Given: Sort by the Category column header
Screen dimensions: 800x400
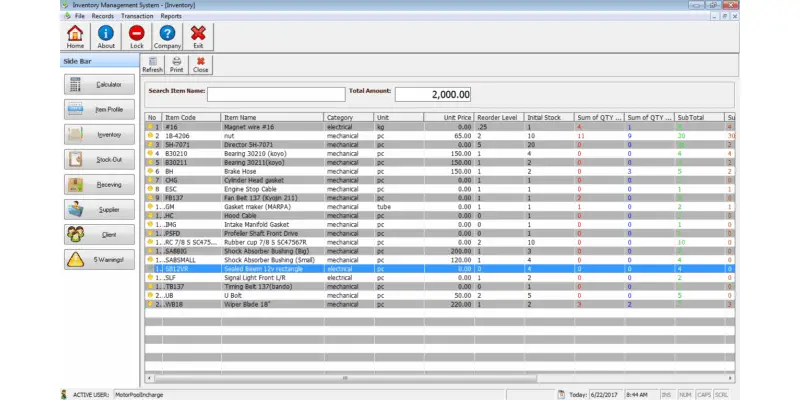Looking at the screenshot, I should (348, 117).
